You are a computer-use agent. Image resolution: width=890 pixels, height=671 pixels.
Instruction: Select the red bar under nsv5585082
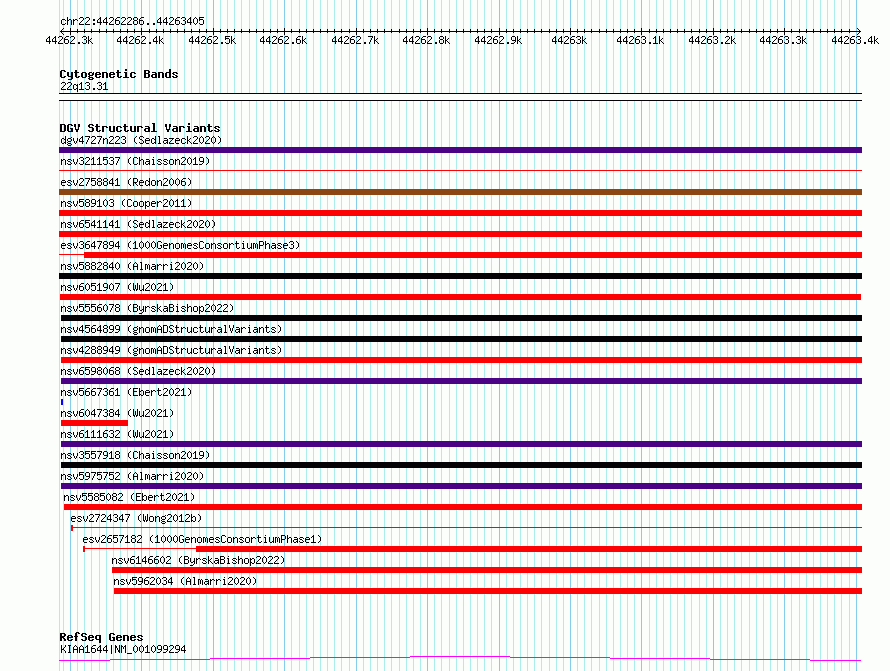[463, 507]
